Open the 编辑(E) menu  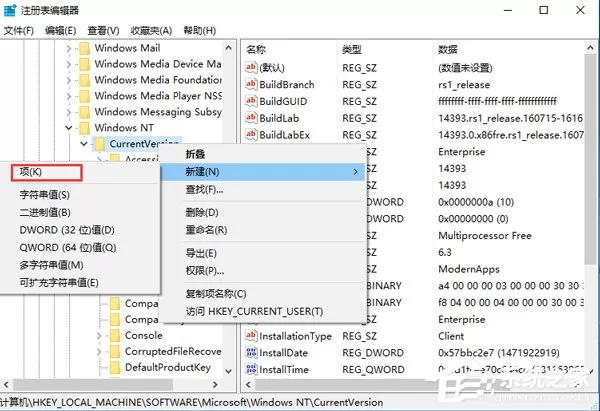tap(60, 30)
